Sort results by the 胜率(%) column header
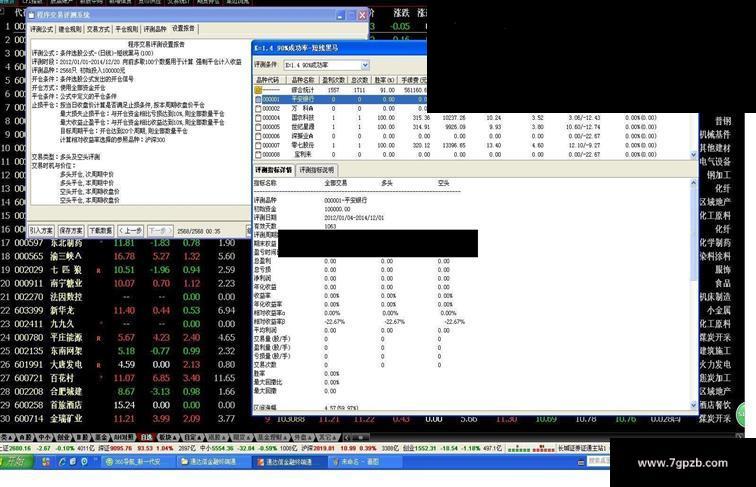The width and height of the screenshot is (756, 487). [385, 80]
